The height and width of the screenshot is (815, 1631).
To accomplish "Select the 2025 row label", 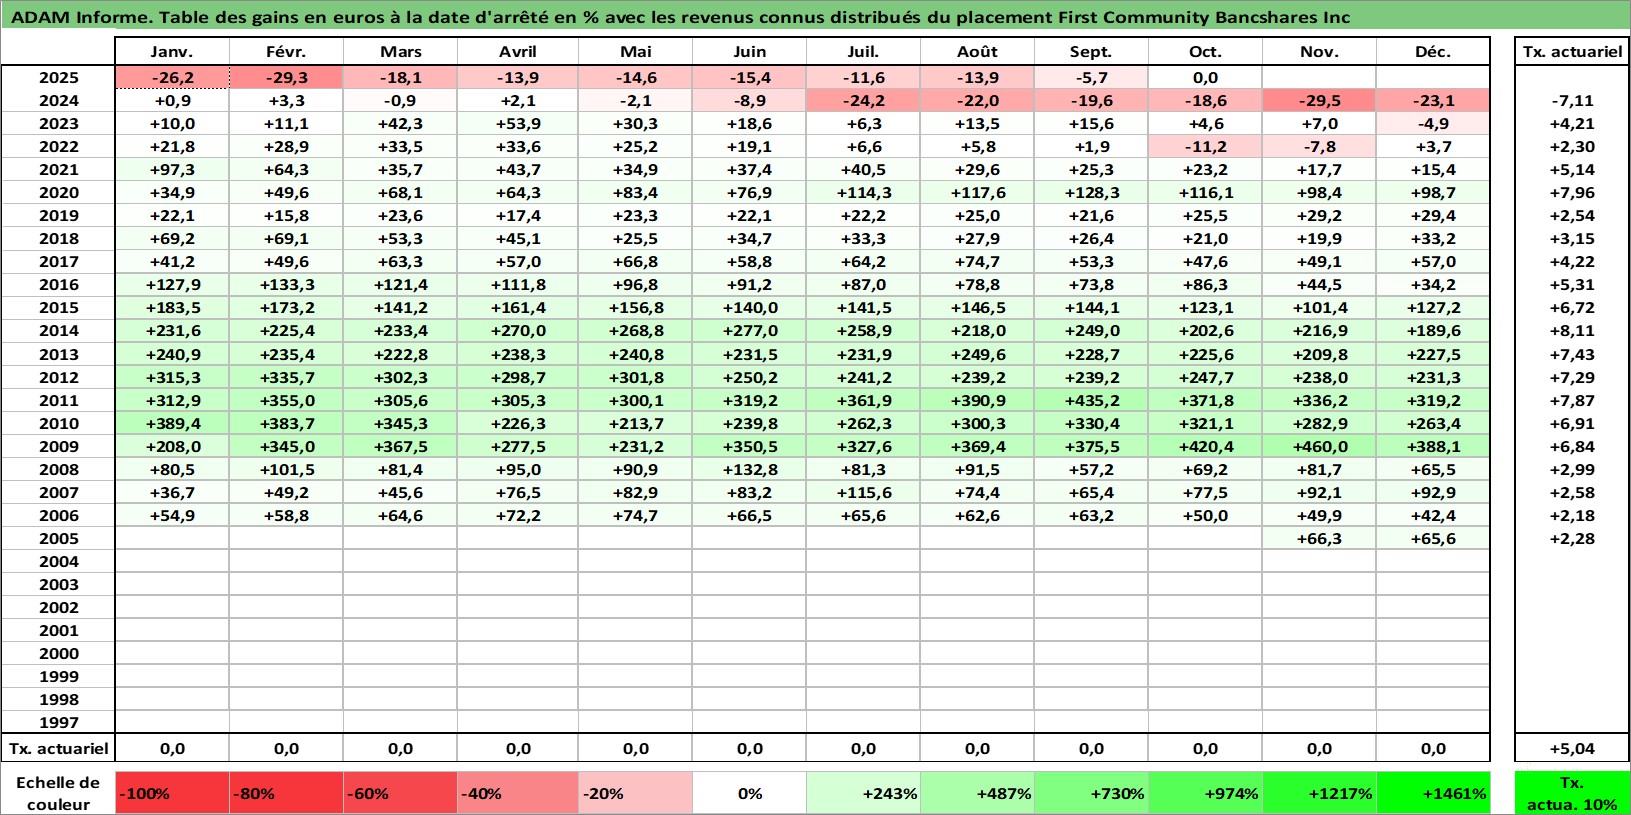I will pos(58,78).
